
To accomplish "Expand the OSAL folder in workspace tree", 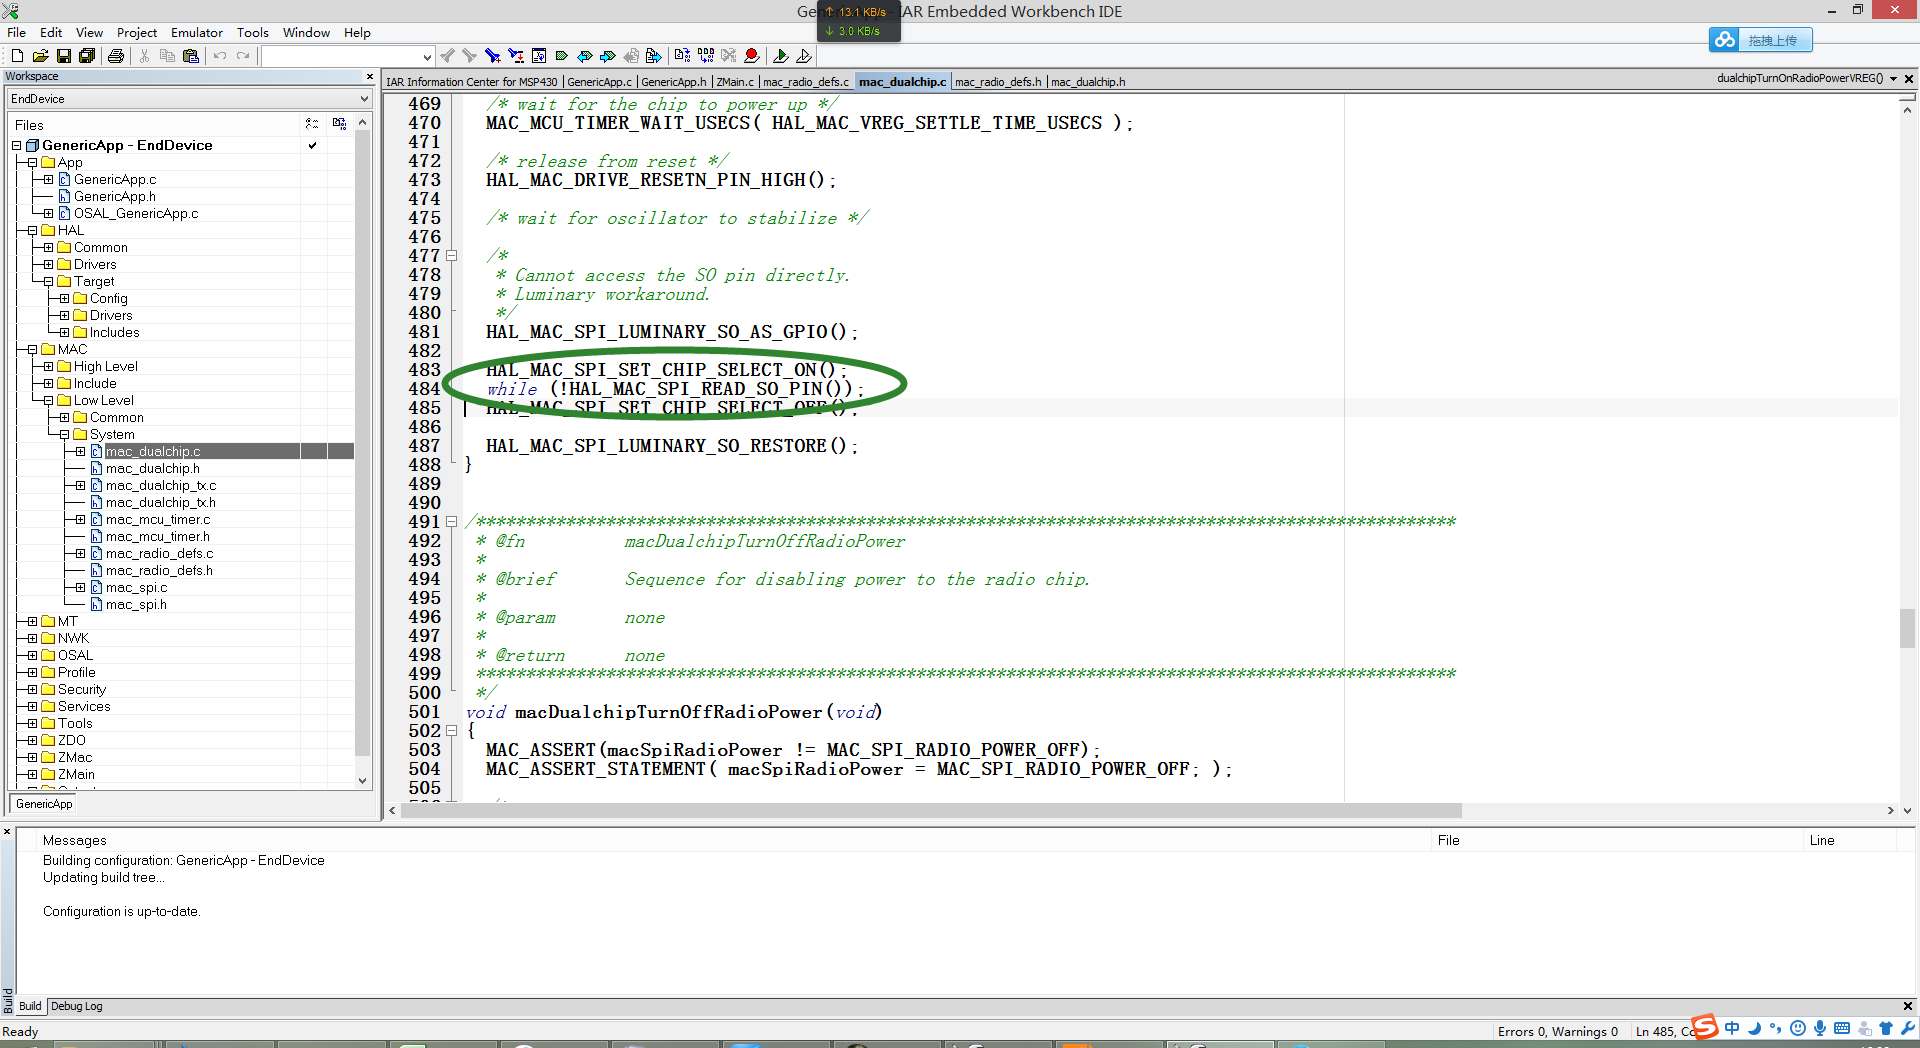I will click(x=32, y=655).
